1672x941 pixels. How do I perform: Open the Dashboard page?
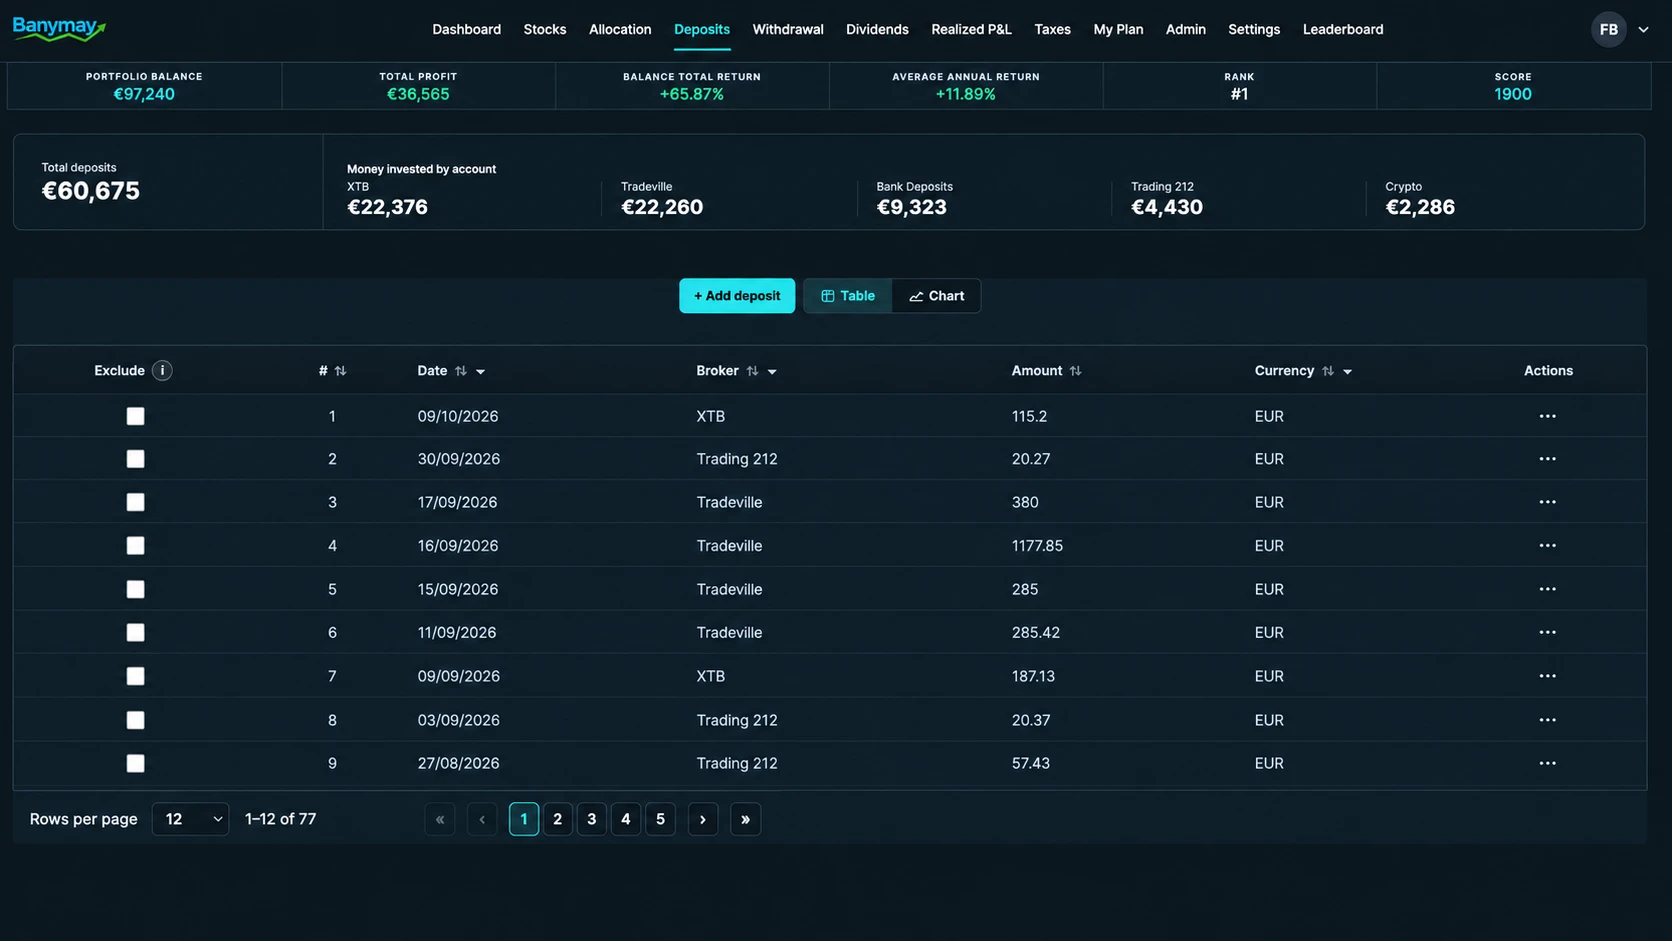point(466,30)
